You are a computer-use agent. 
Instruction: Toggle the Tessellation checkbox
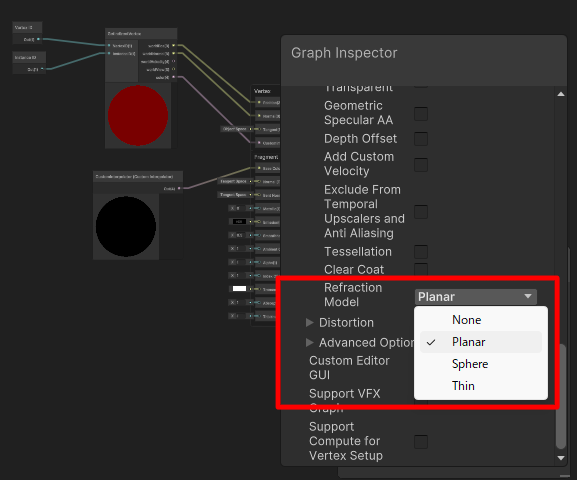pos(421,252)
